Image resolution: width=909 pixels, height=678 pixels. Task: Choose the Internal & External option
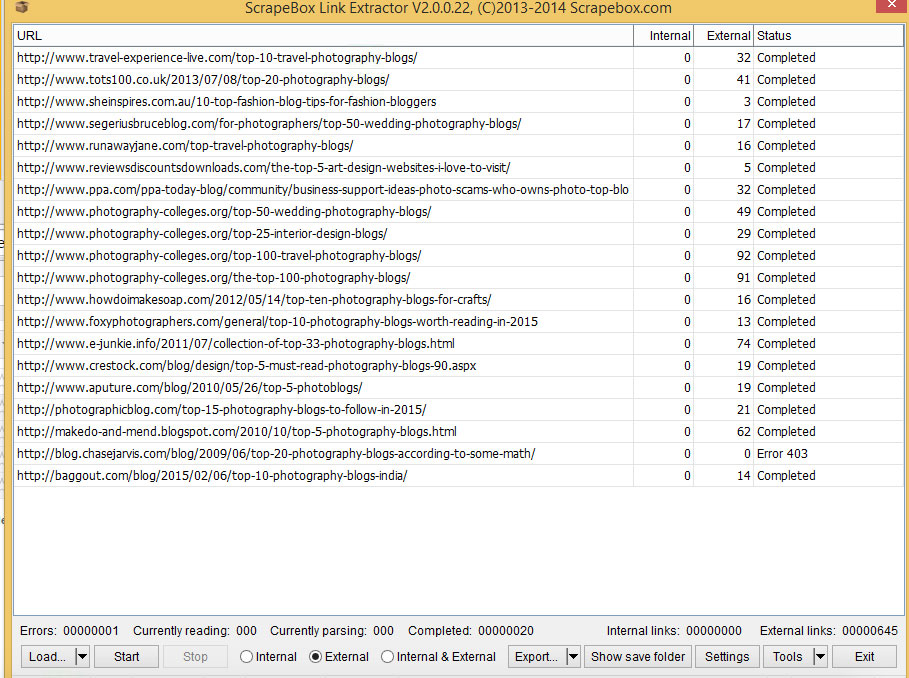pyautogui.click(x=388, y=657)
